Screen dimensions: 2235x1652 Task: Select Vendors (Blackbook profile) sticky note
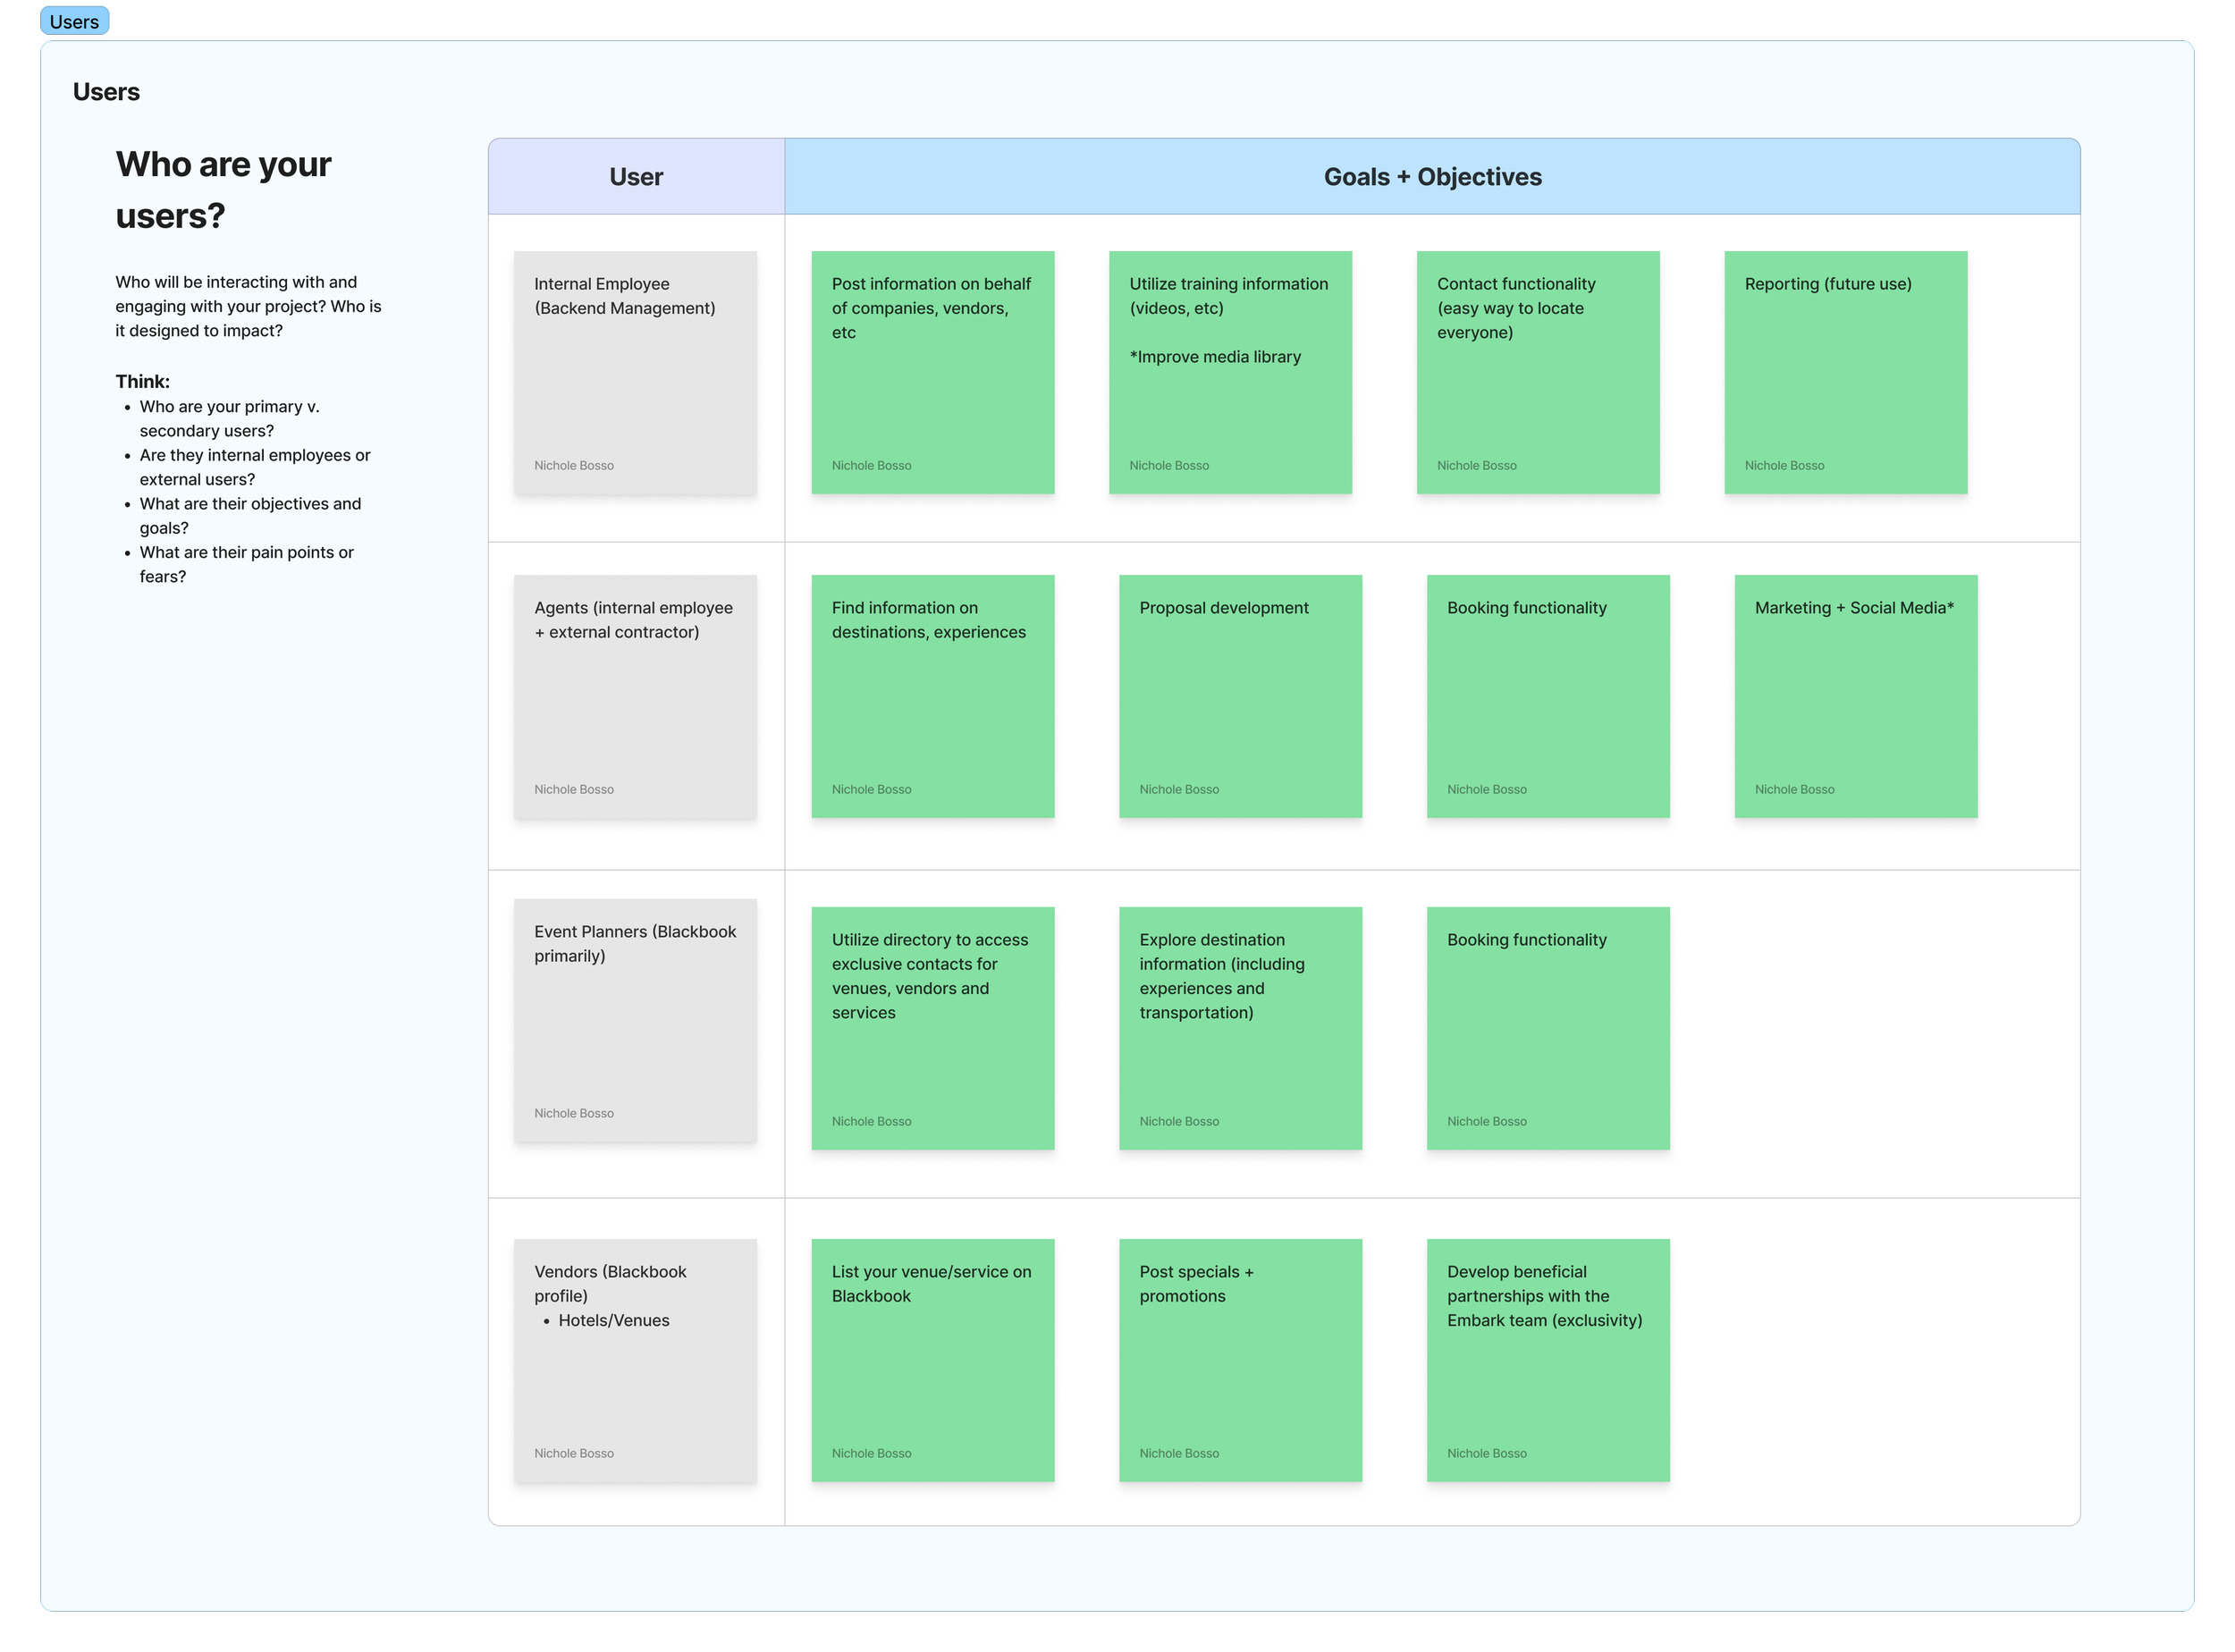point(635,1360)
